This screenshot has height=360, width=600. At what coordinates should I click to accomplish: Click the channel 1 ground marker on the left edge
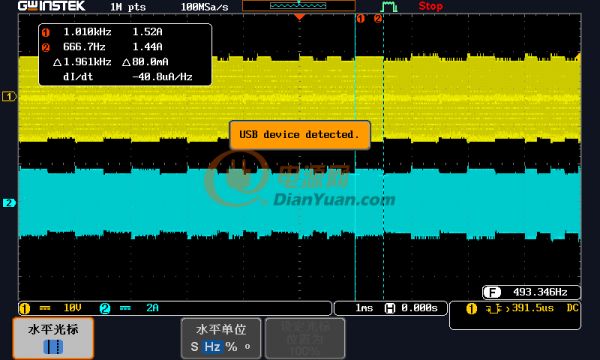(9, 96)
